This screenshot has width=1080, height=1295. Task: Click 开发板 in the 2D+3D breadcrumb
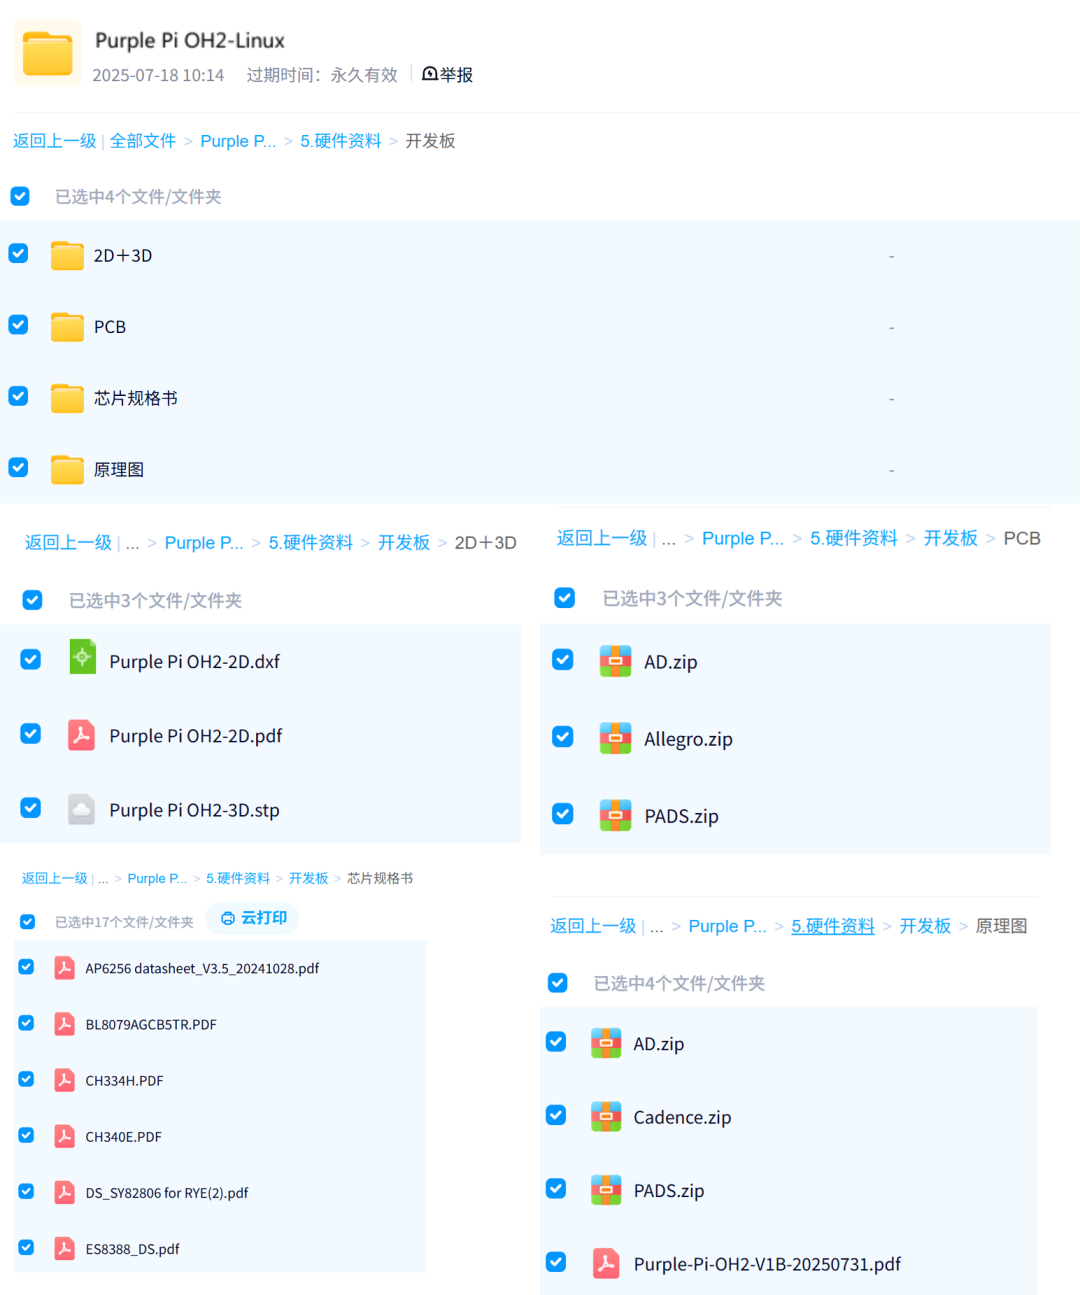(404, 542)
